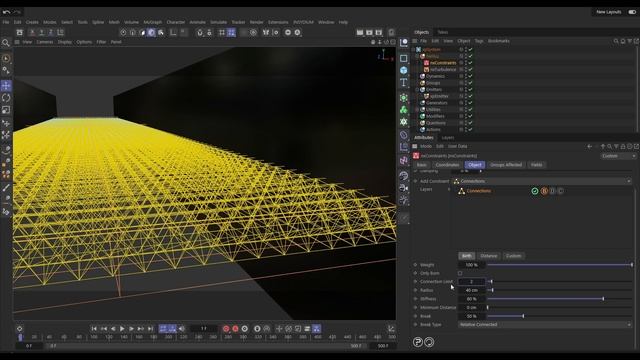
Task: Open the Break Type dropdown
Action: [x=545, y=324]
